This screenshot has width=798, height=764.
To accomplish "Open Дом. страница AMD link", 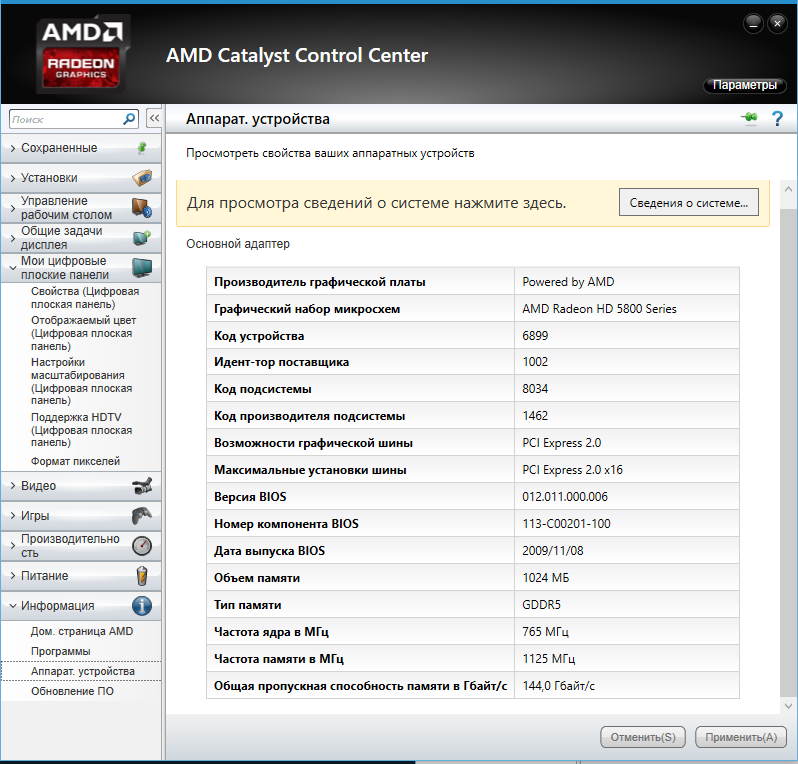I will [81, 631].
